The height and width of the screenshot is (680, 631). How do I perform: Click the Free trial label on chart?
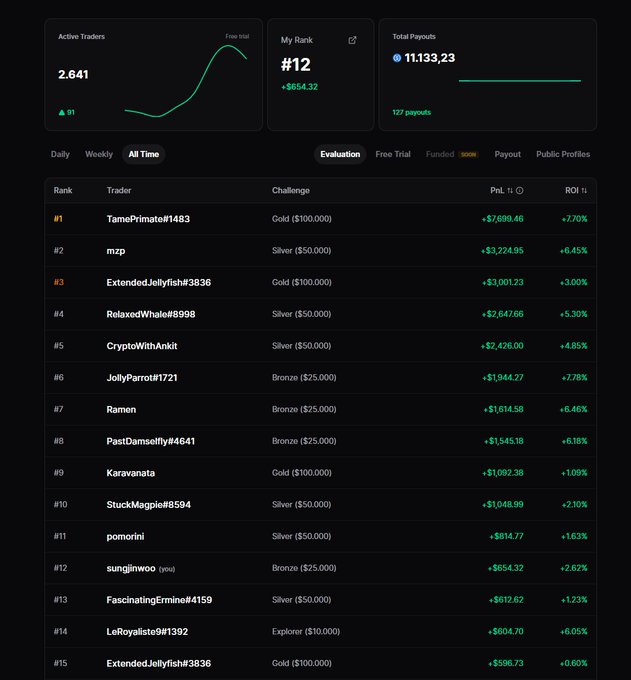tap(237, 36)
